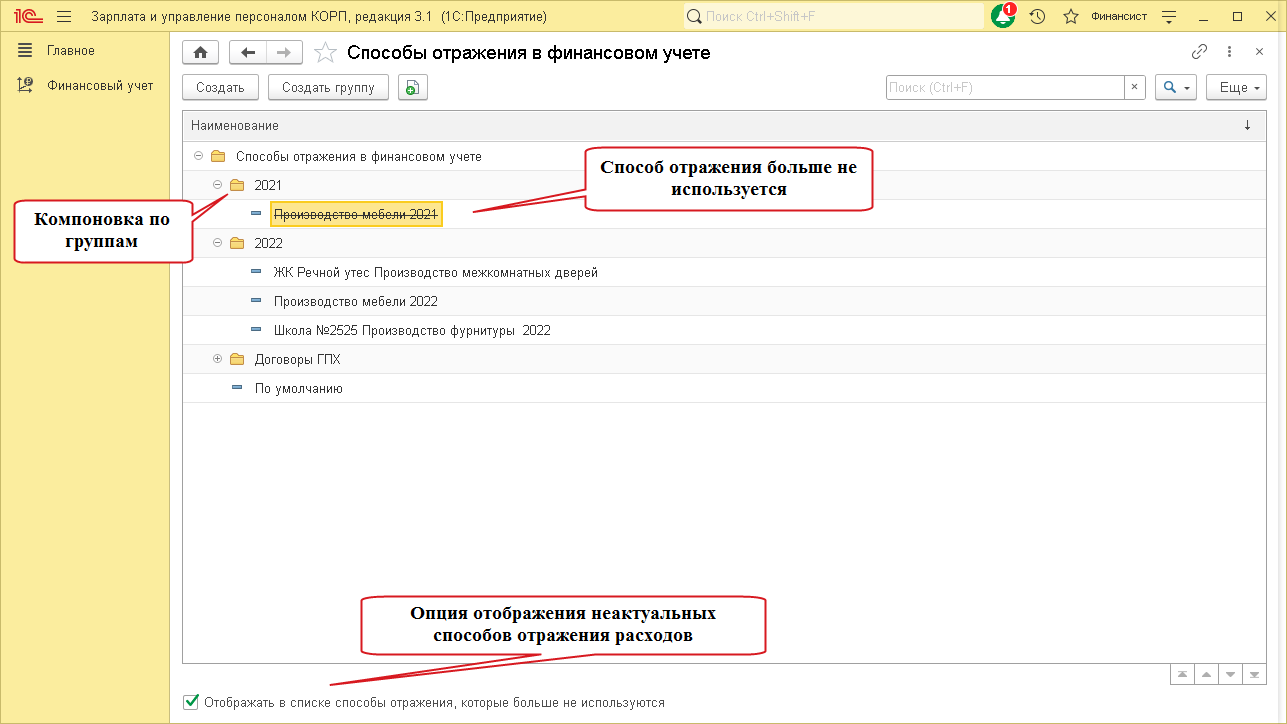Open Финансовый учет section
1287x724 pixels.
(100, 85)
